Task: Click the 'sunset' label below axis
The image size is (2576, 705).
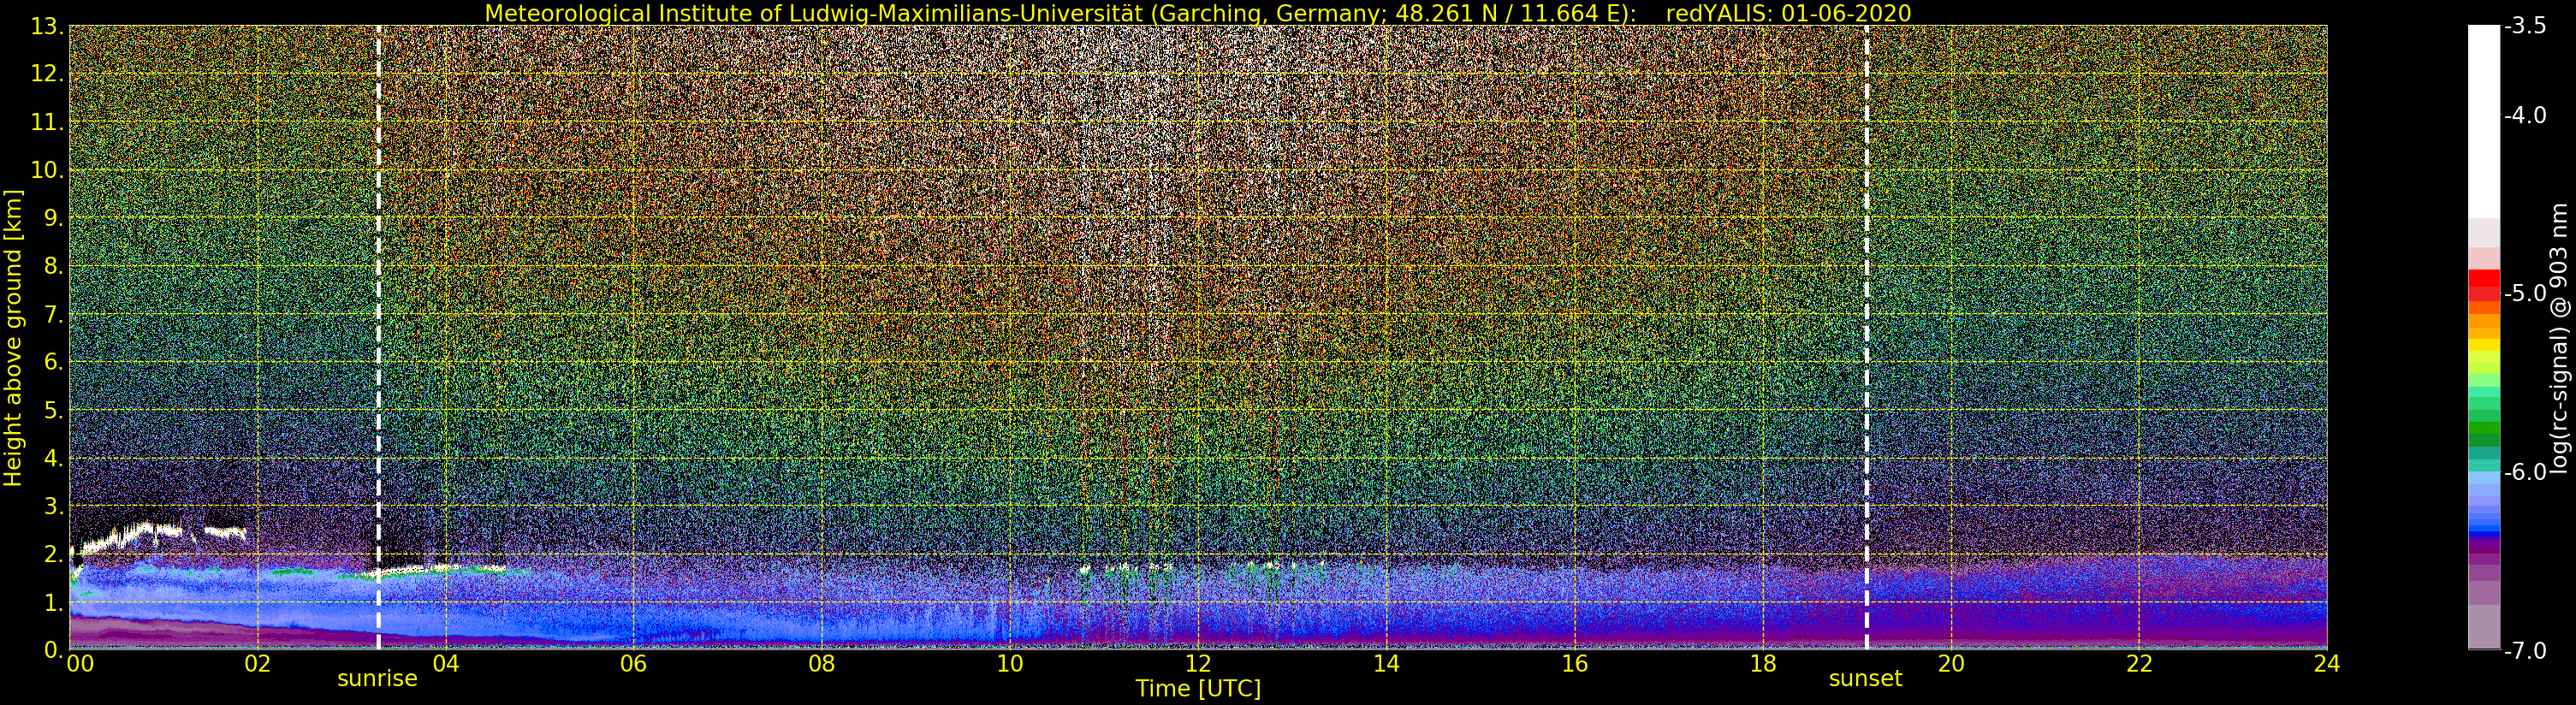Action: coord(1865,679)
